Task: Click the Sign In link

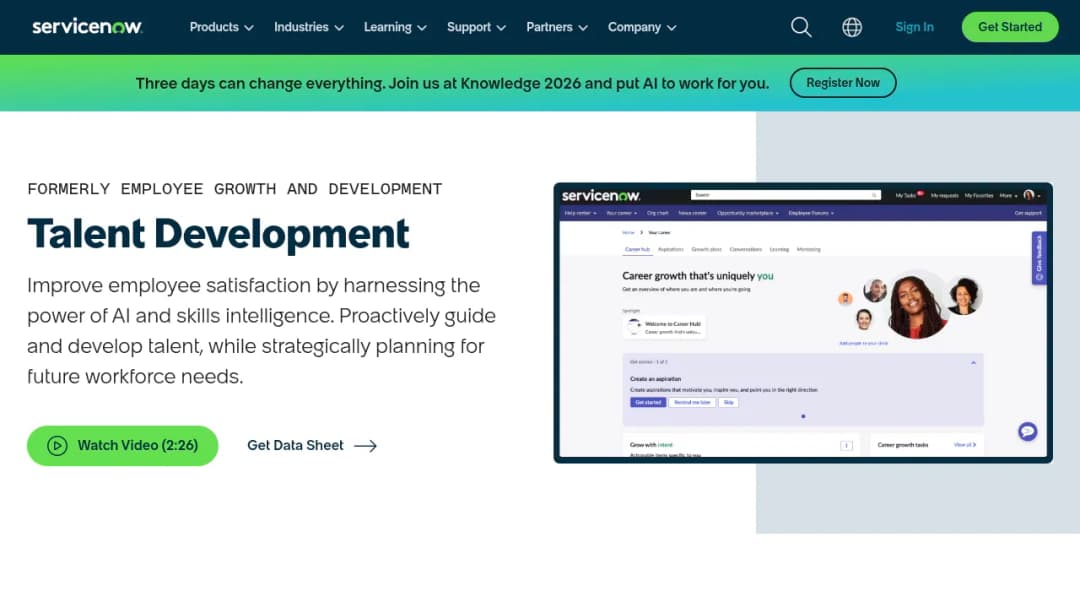Action: pos(914,28)
